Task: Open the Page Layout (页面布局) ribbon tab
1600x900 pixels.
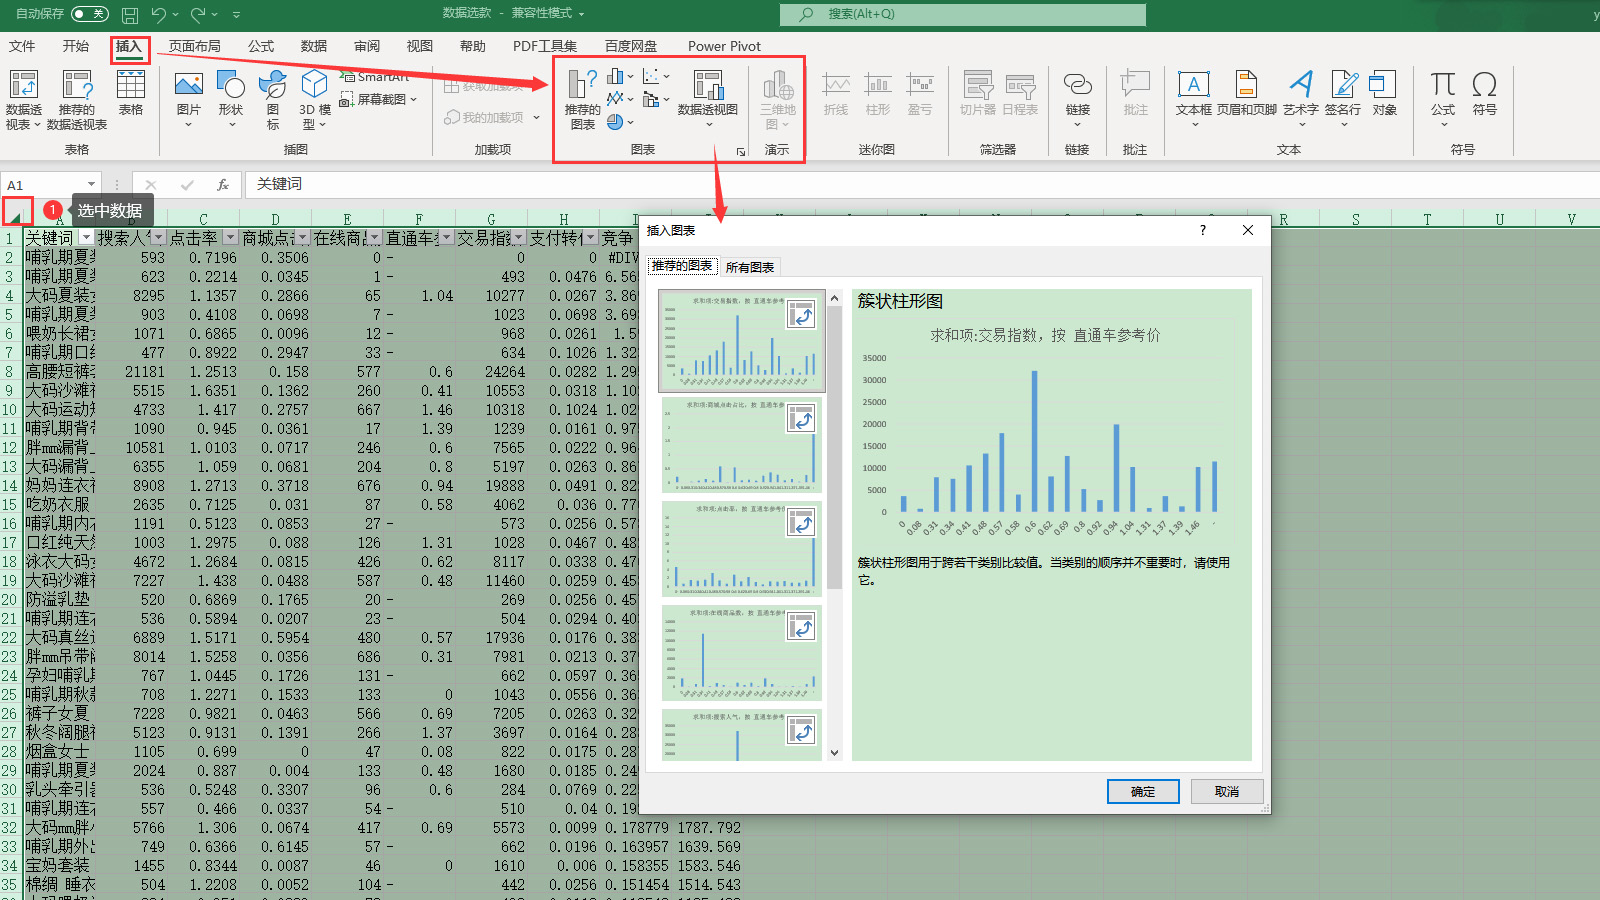Action: [194, 46]
